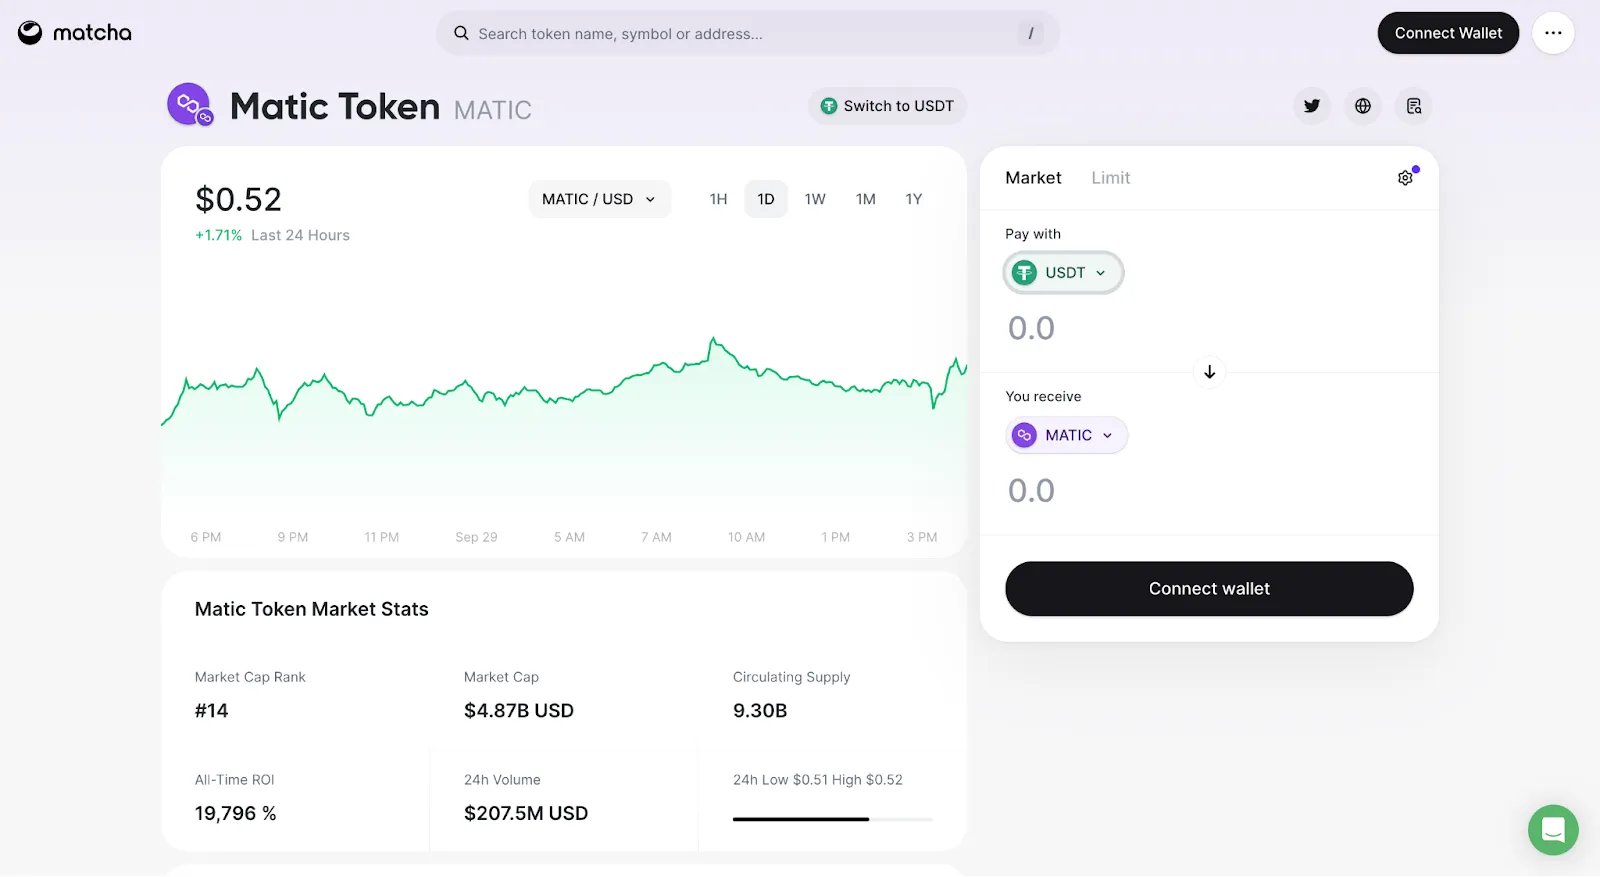Switch to the Limit tab
The width and height of the screenshot is (1600, 877).
tap(1111, 178)
